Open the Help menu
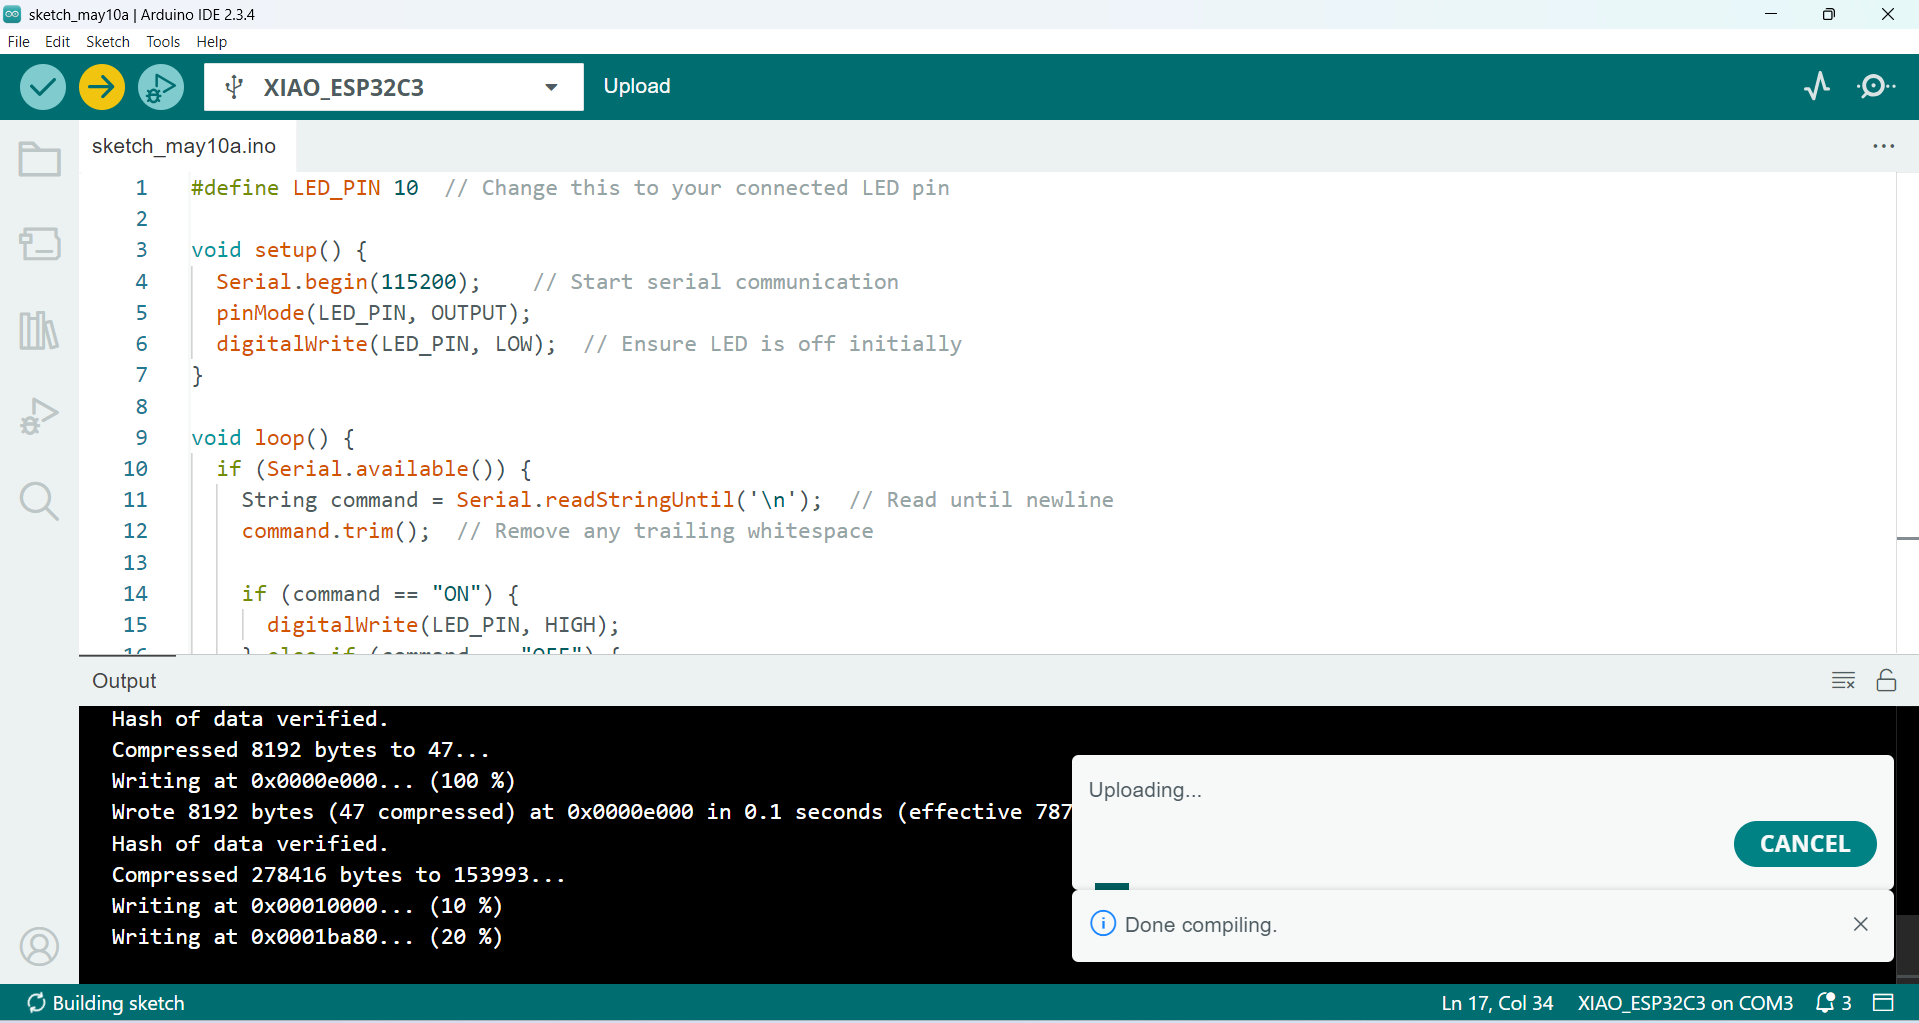The image size is (1919, 1023). [x=211, y=42]
